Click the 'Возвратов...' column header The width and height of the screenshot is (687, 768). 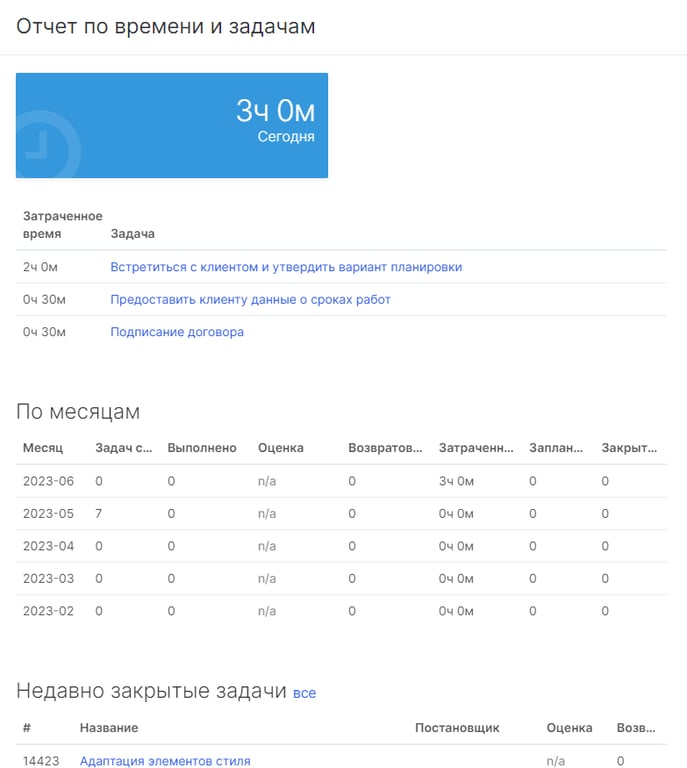(x=385, y=448)
